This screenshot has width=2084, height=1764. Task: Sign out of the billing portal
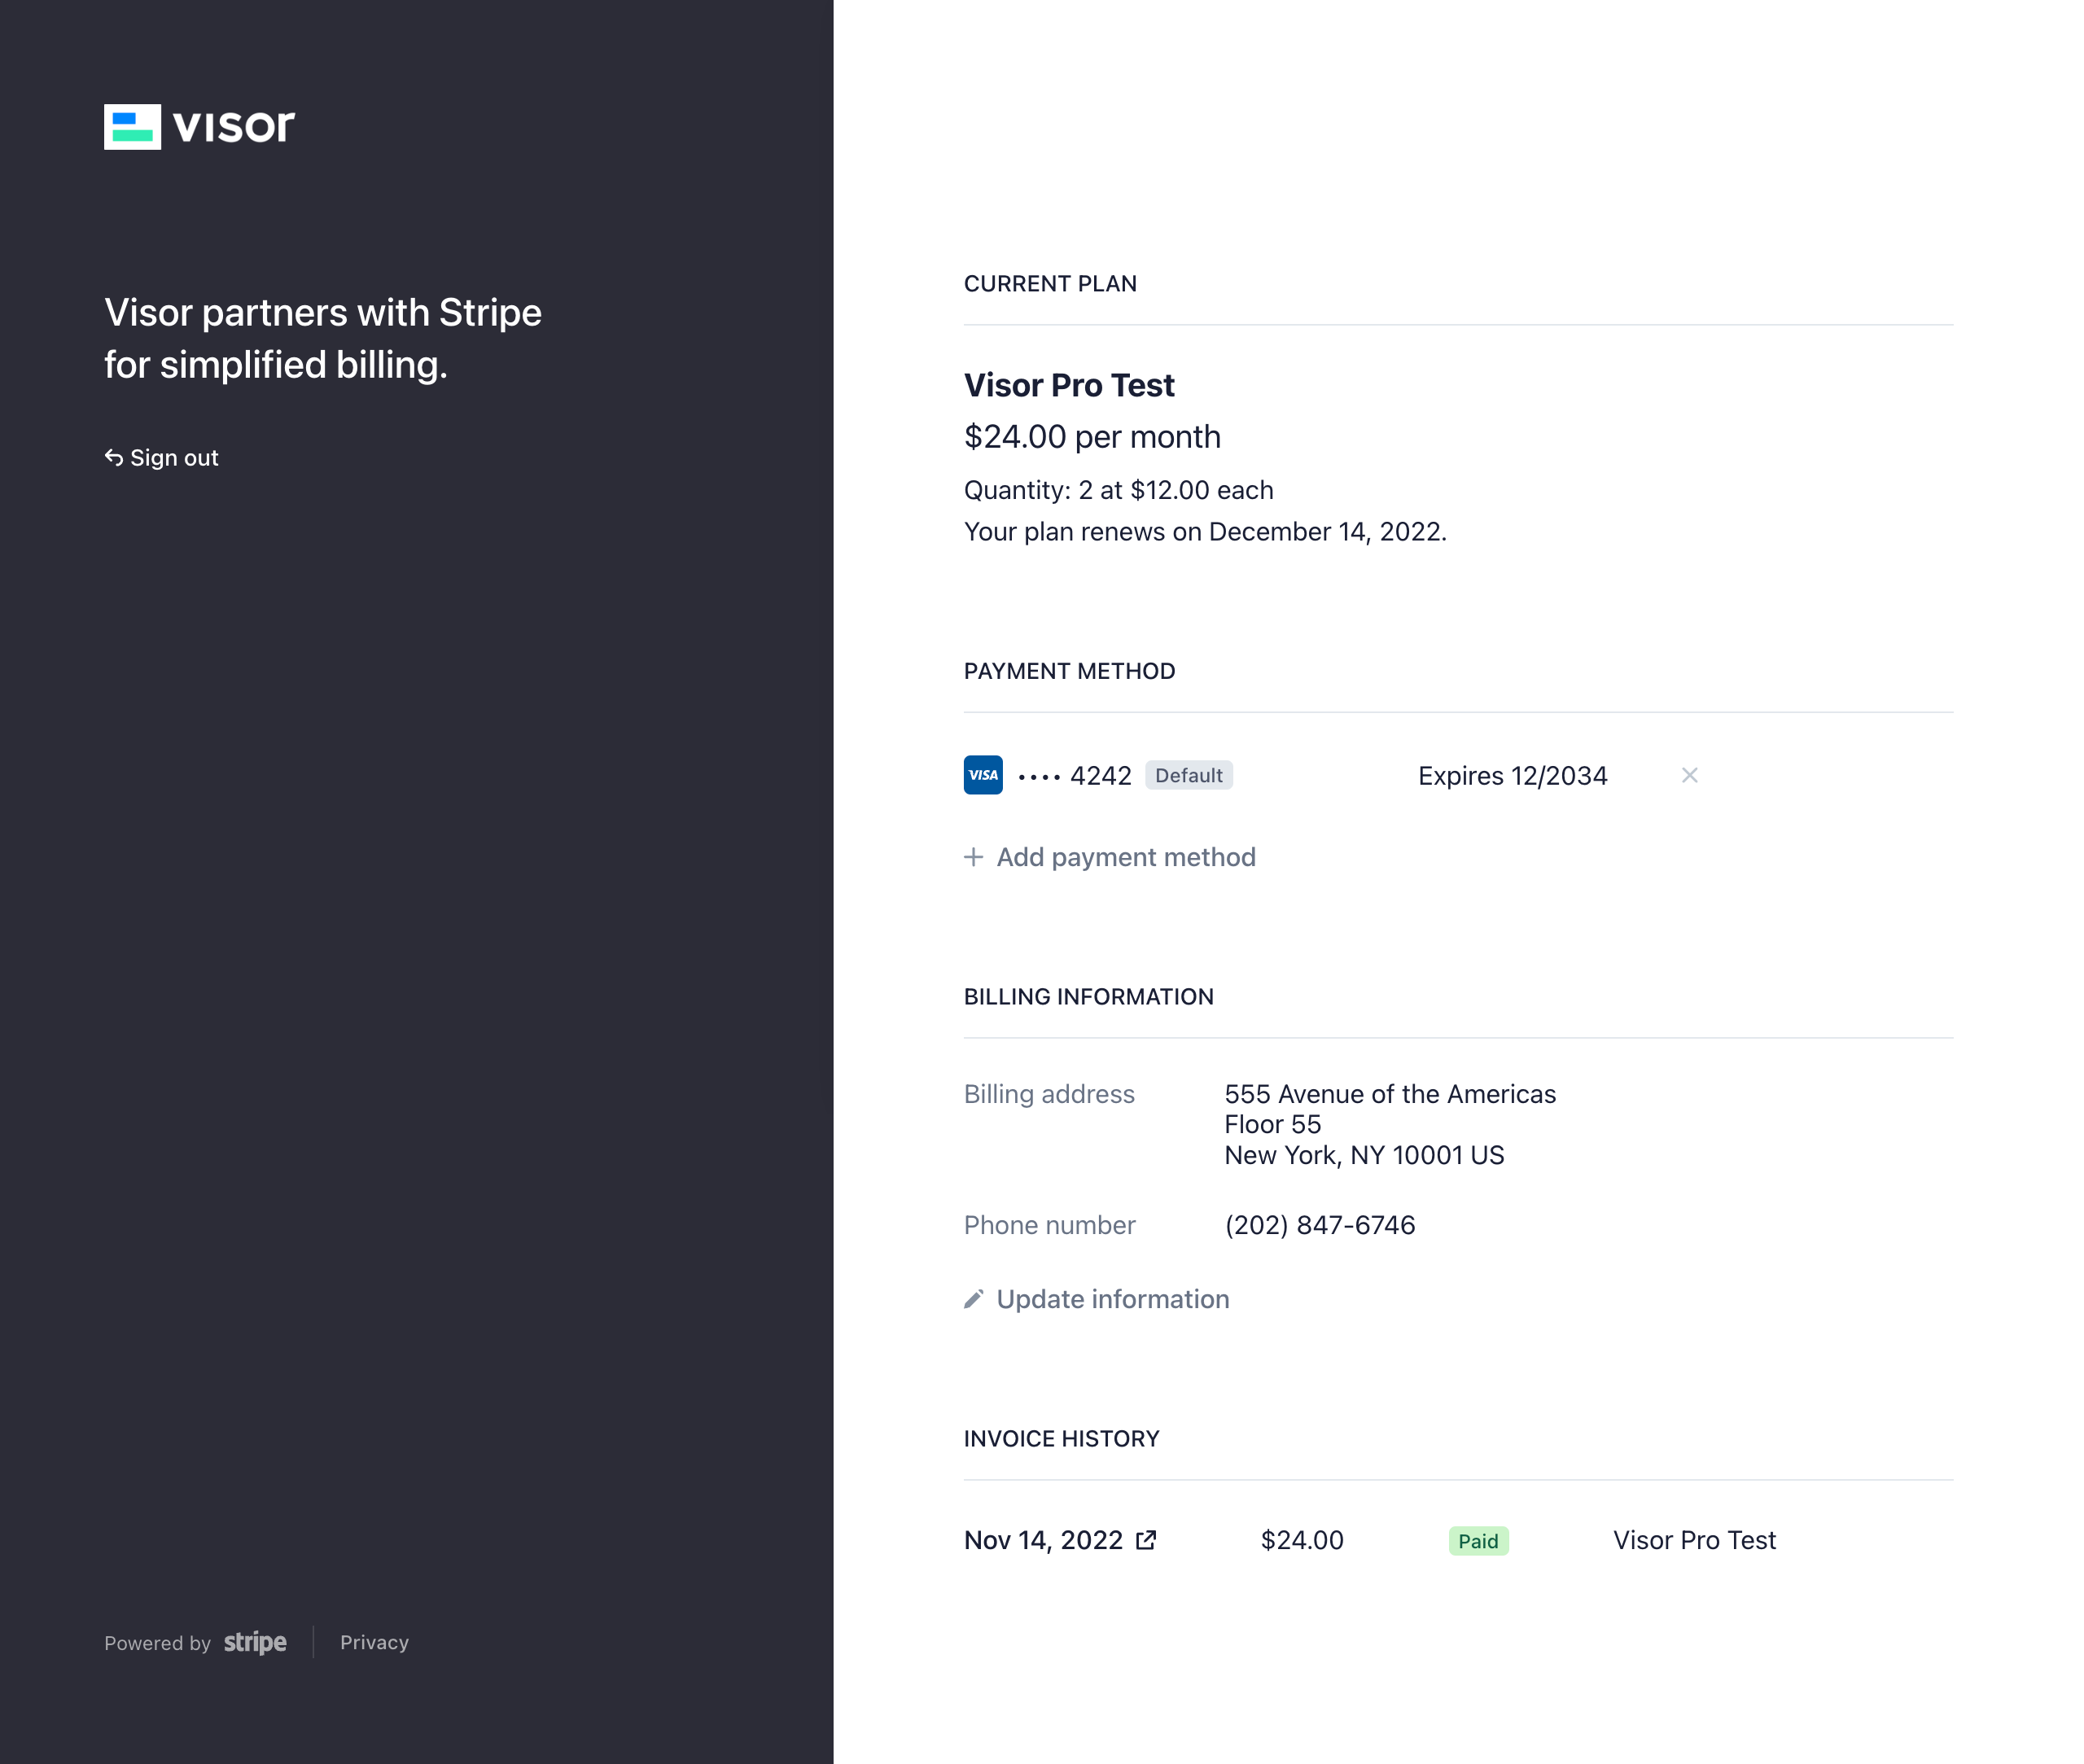pos(173,458)
